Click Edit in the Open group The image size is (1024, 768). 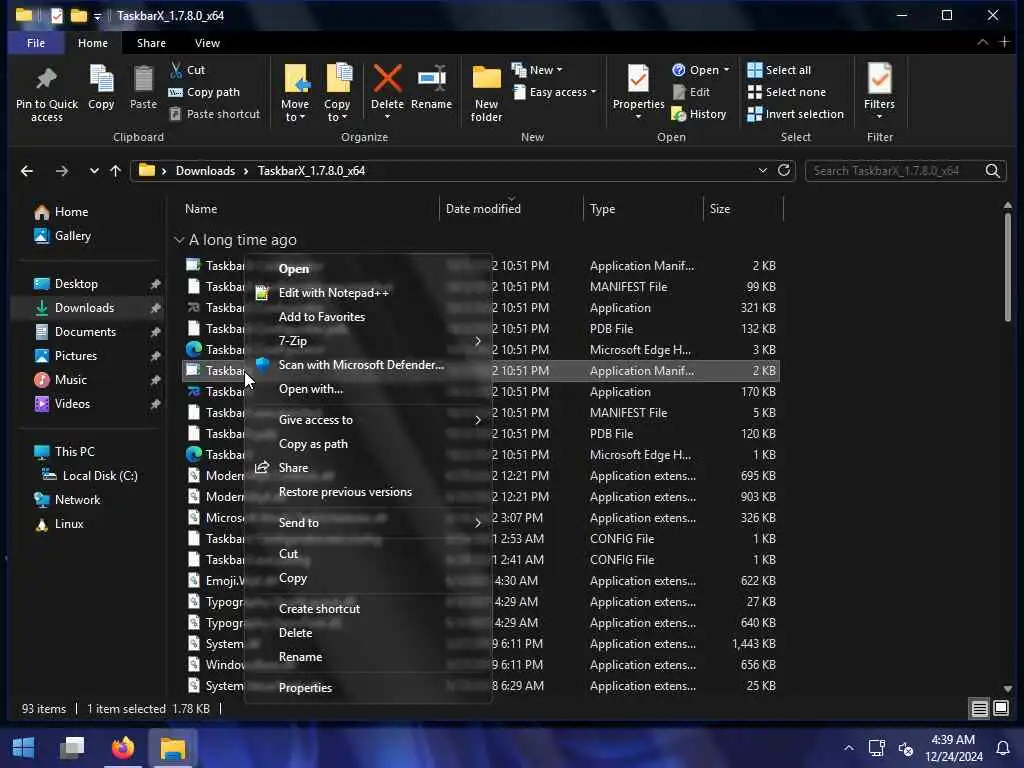click(691, 92)
